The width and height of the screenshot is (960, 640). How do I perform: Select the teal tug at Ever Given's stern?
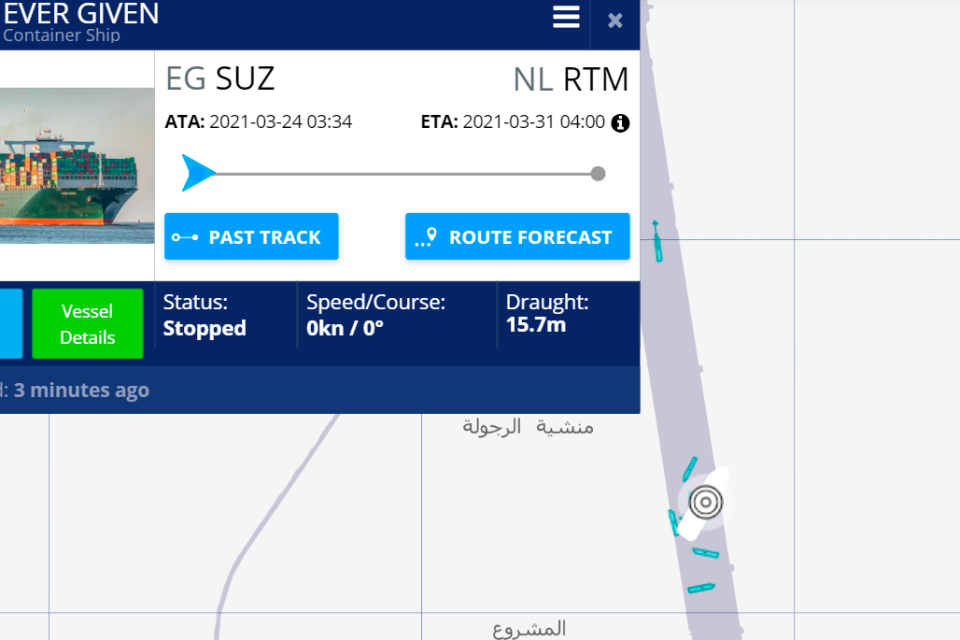pyautogui.click(x=674, y=522)
